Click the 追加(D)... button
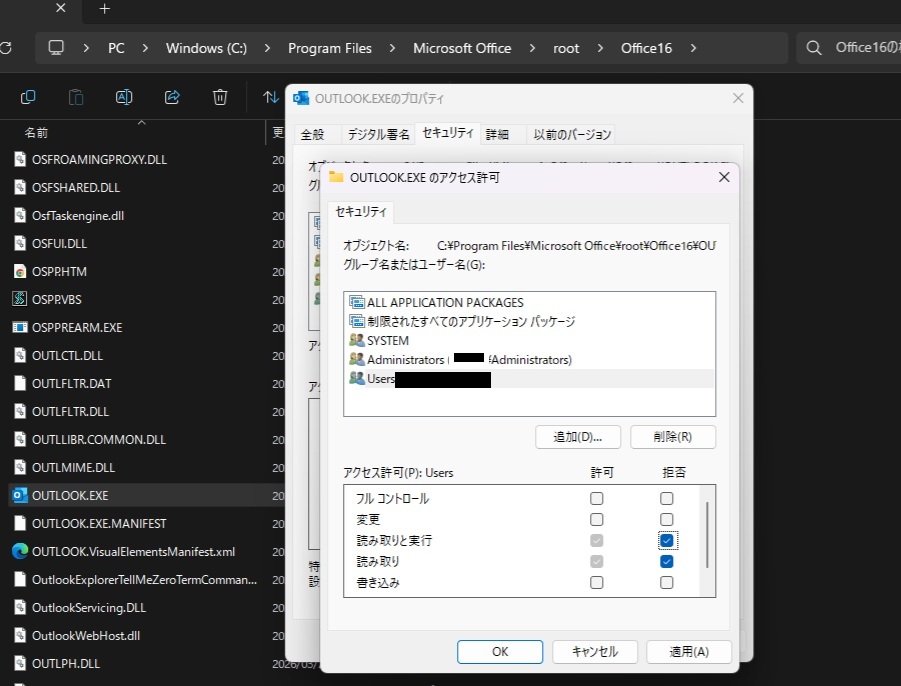 (x=579, y=437)
